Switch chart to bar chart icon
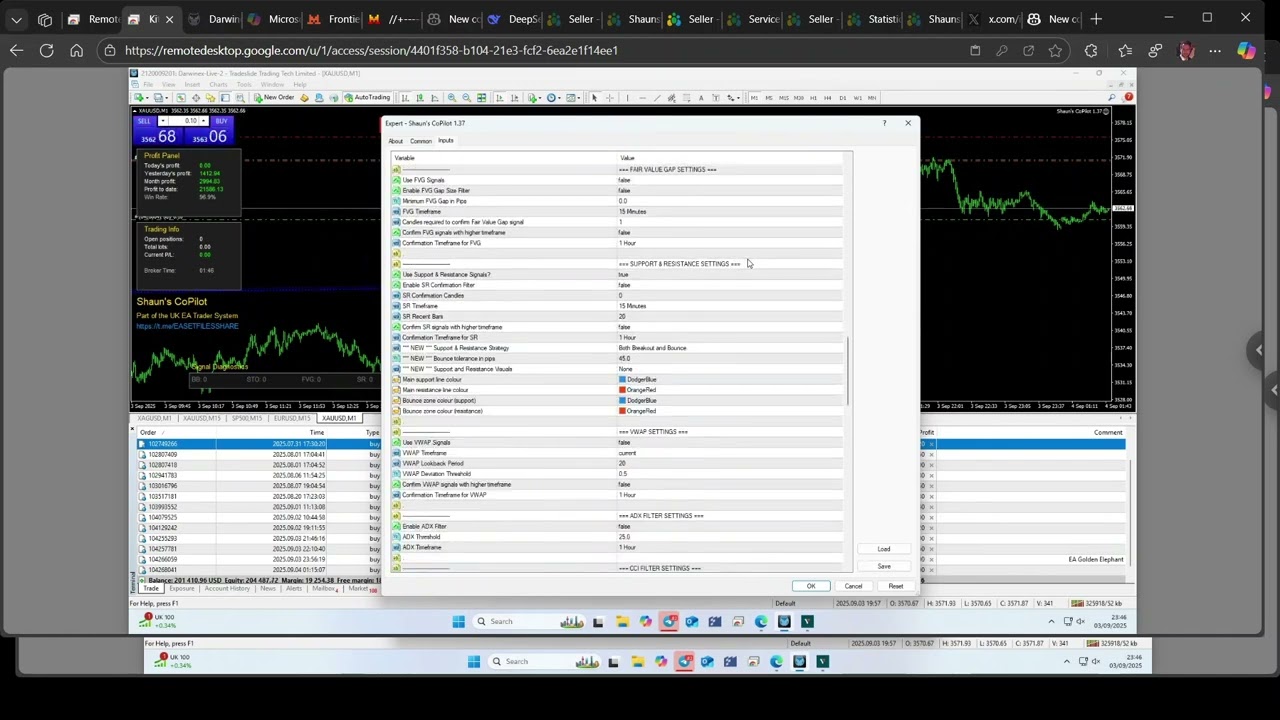The width and height of the screenshot is (1280, 720). [405, 97]
